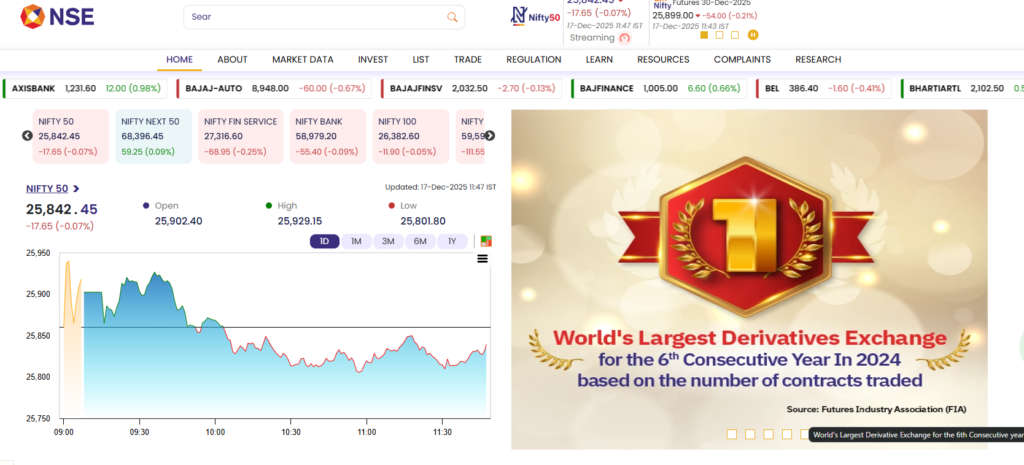Click the Open value 25,902.40

tap(178, 221)
